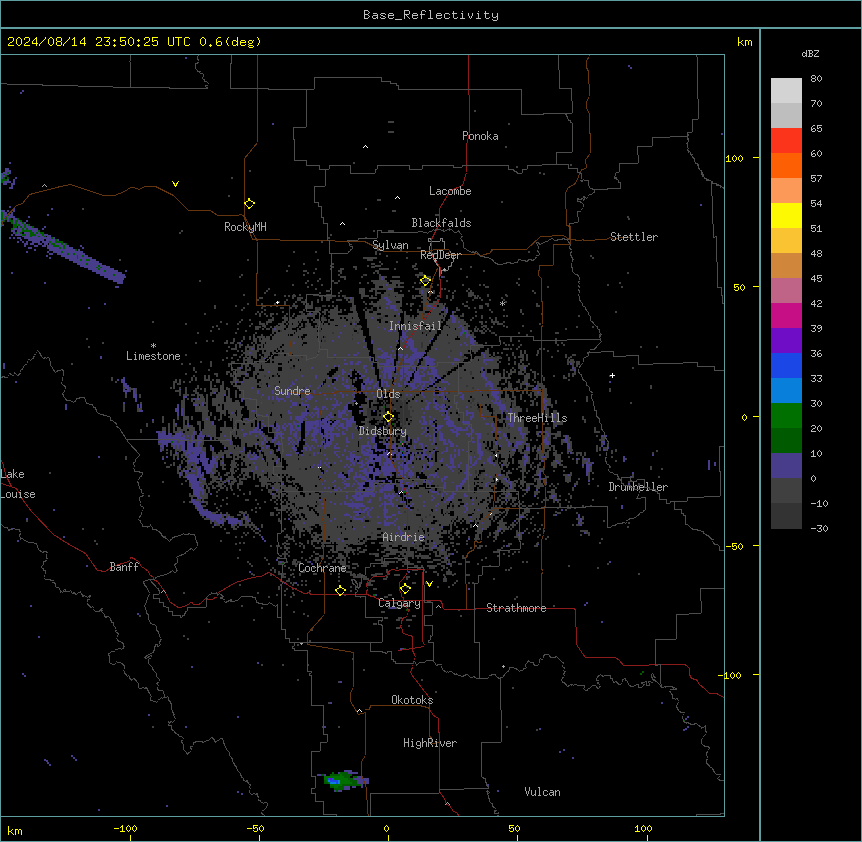Image resolution: width=862 pixels, height=842 pixels.
Task: Click the yellow V marker northwest of RockyMH
Action: point(175,184)
